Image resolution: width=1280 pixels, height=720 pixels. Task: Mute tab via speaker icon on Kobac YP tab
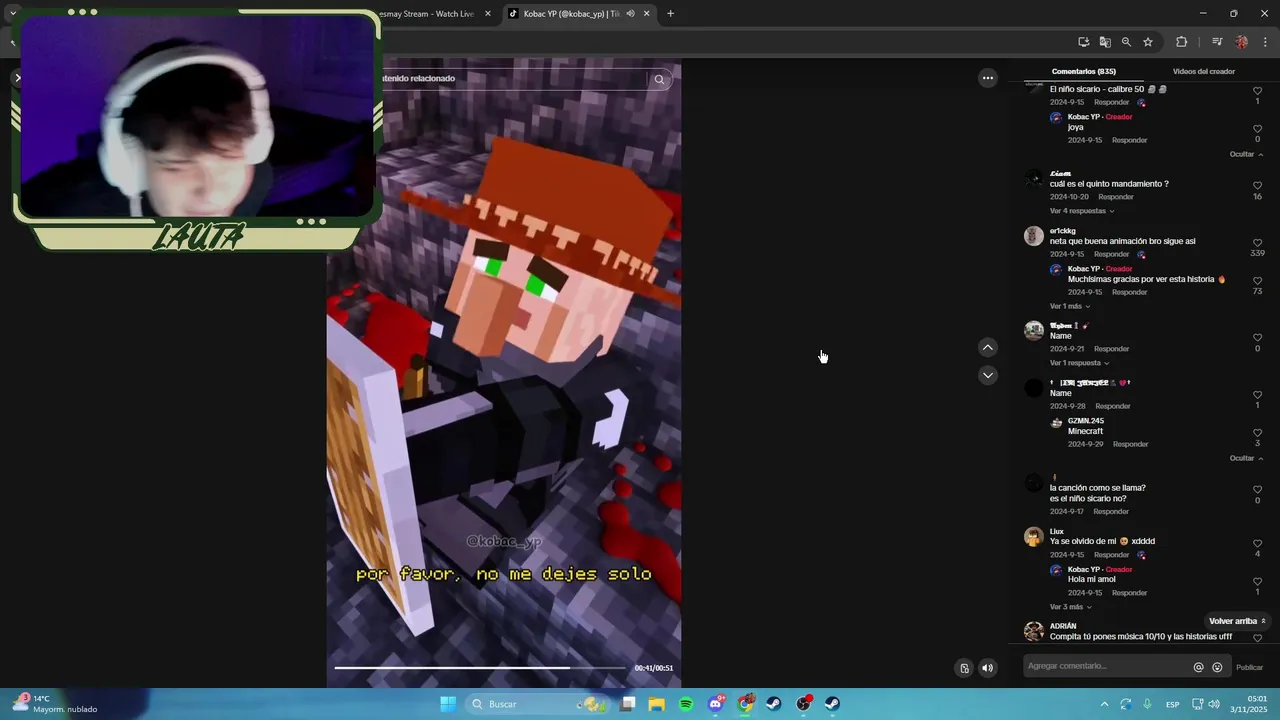point(630,14)
